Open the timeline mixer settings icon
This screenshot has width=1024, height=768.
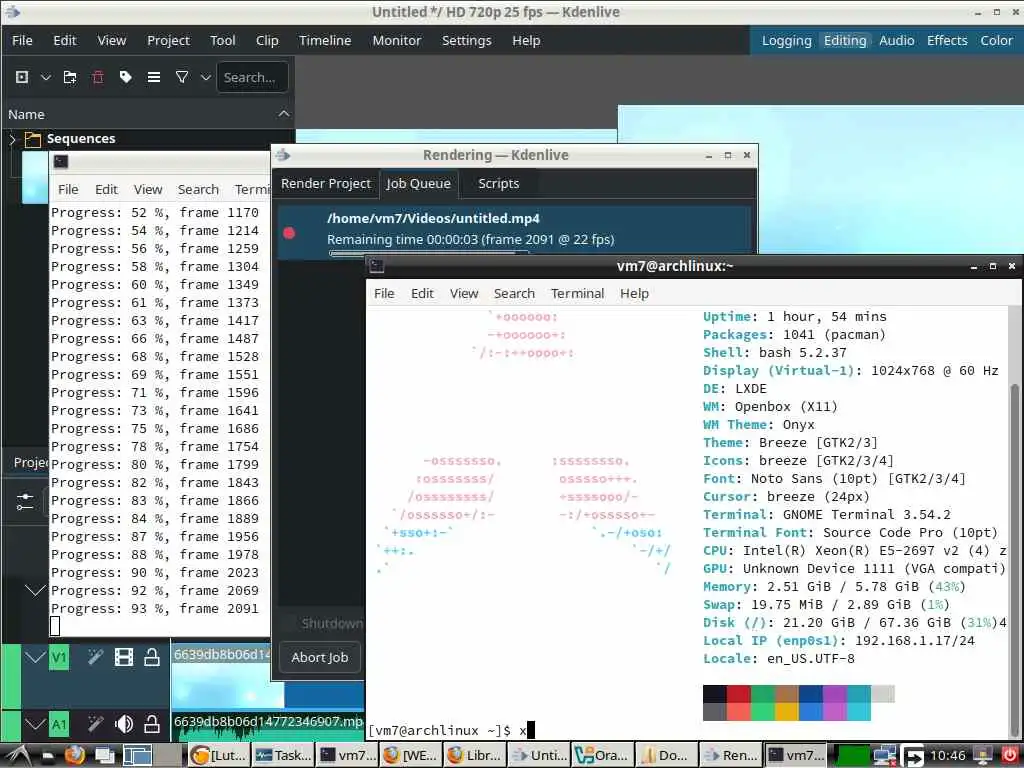25,501
